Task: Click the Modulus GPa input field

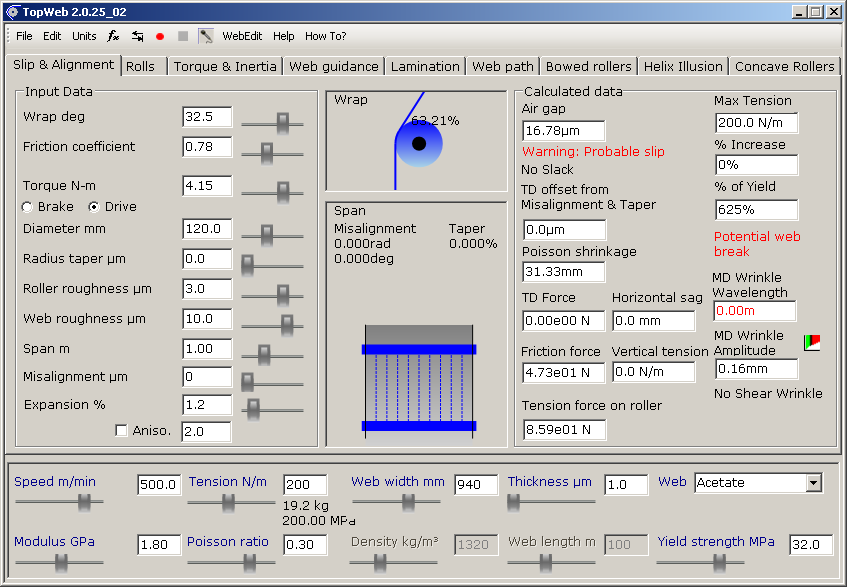Action: point(159,544)
